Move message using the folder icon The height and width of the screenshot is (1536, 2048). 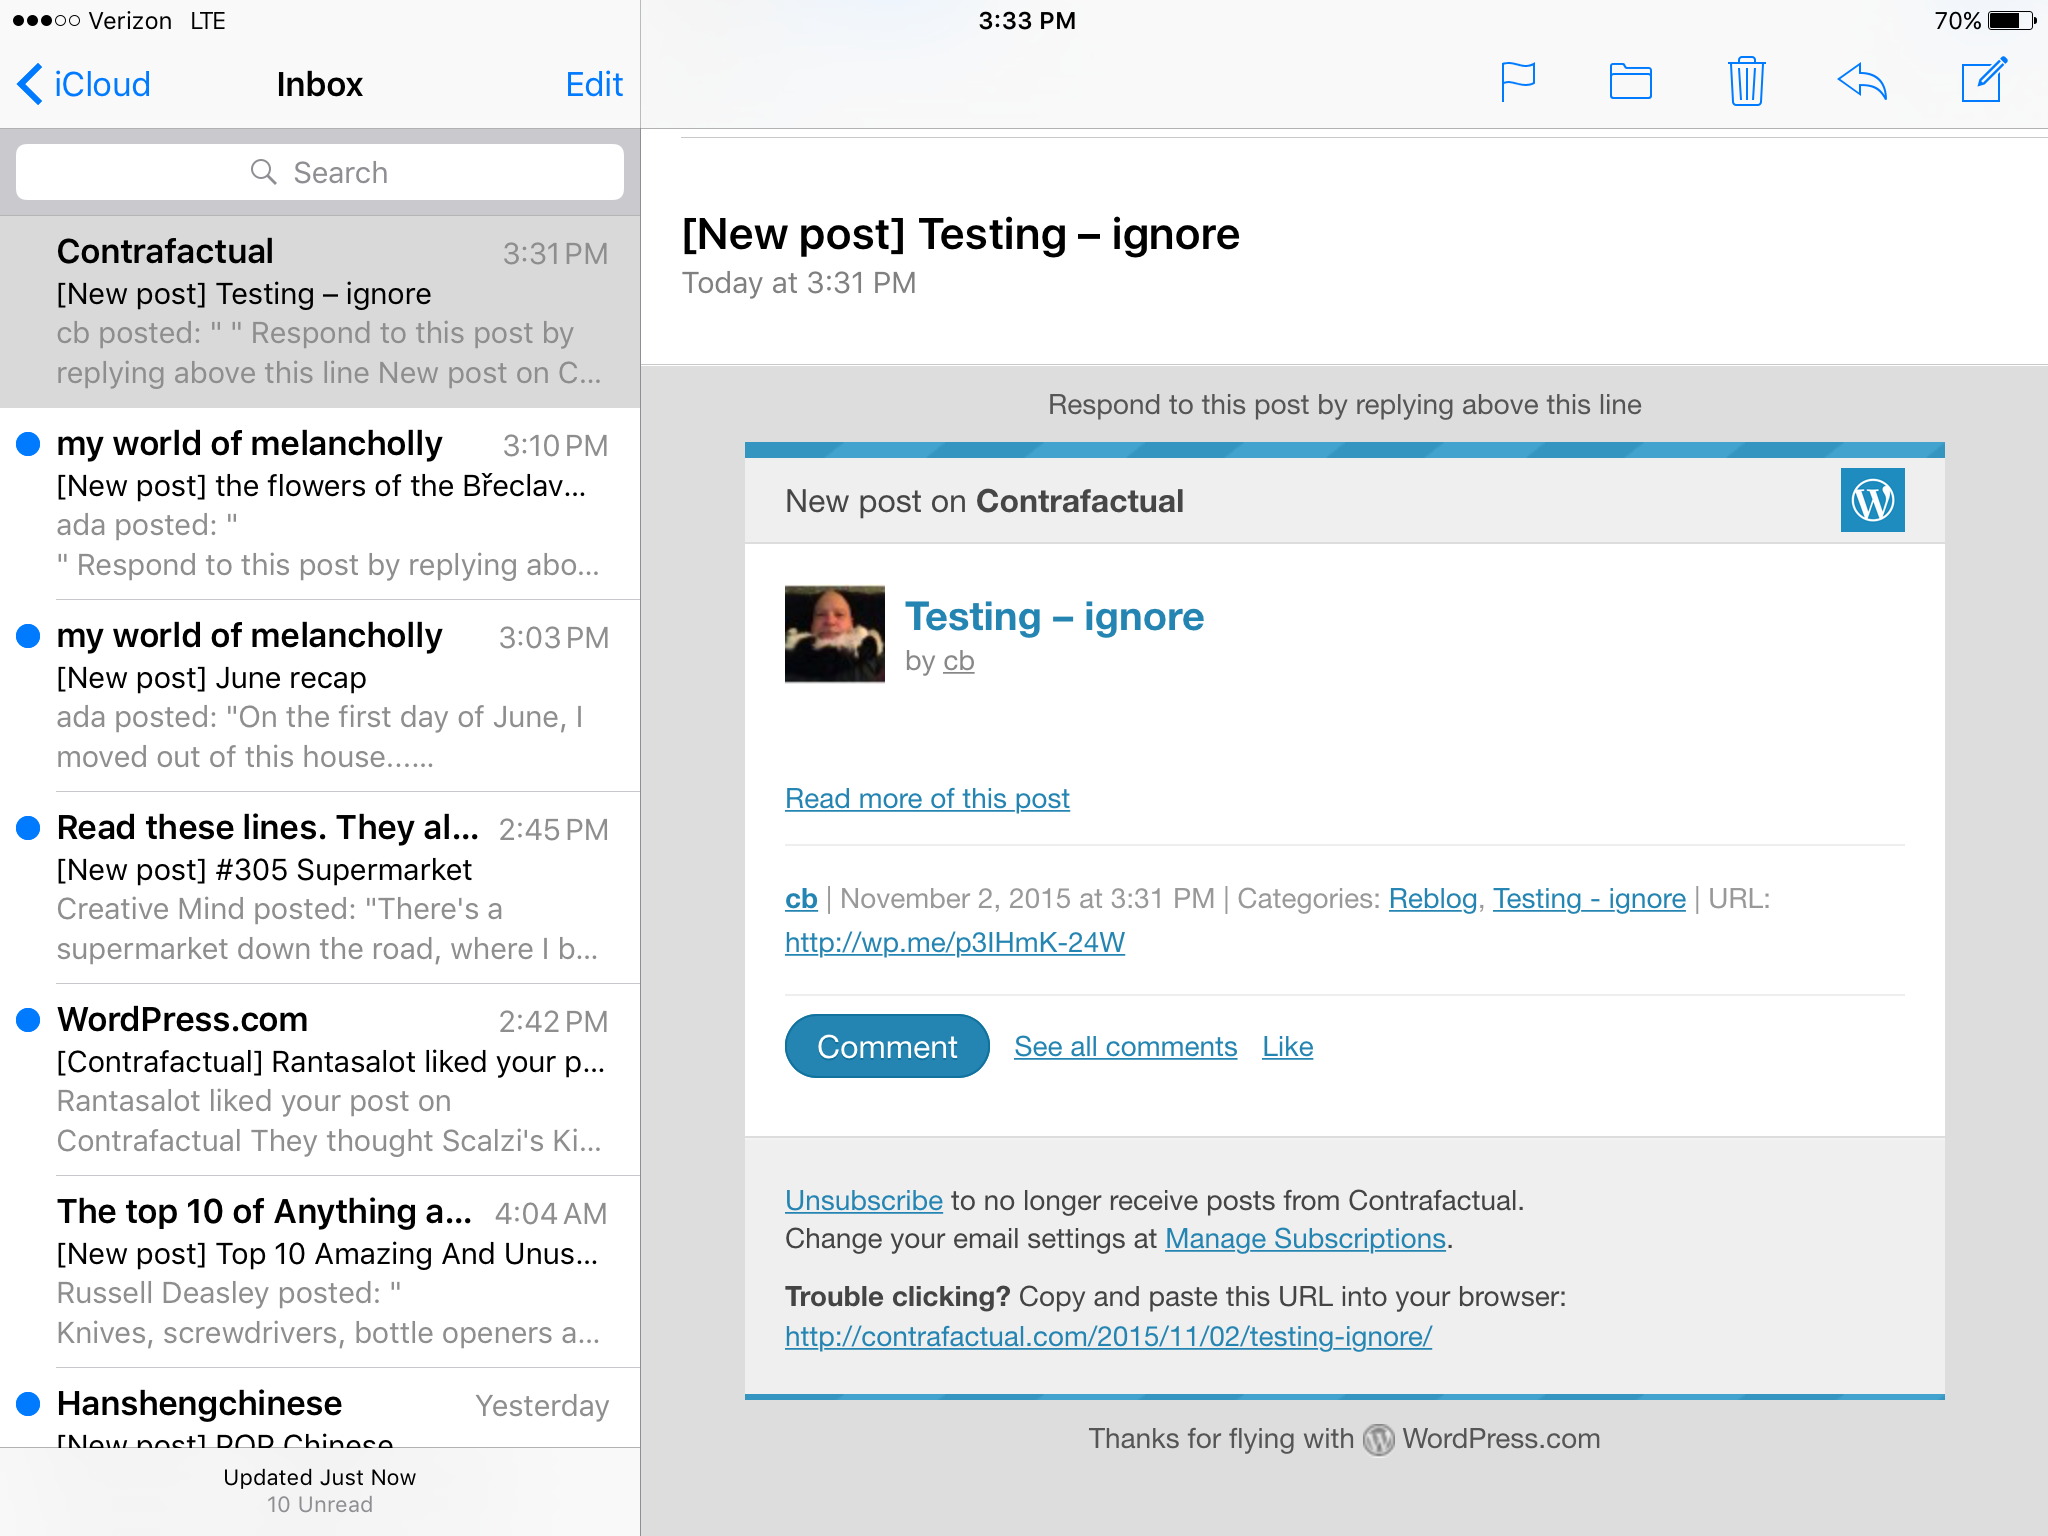(1630, 82)
